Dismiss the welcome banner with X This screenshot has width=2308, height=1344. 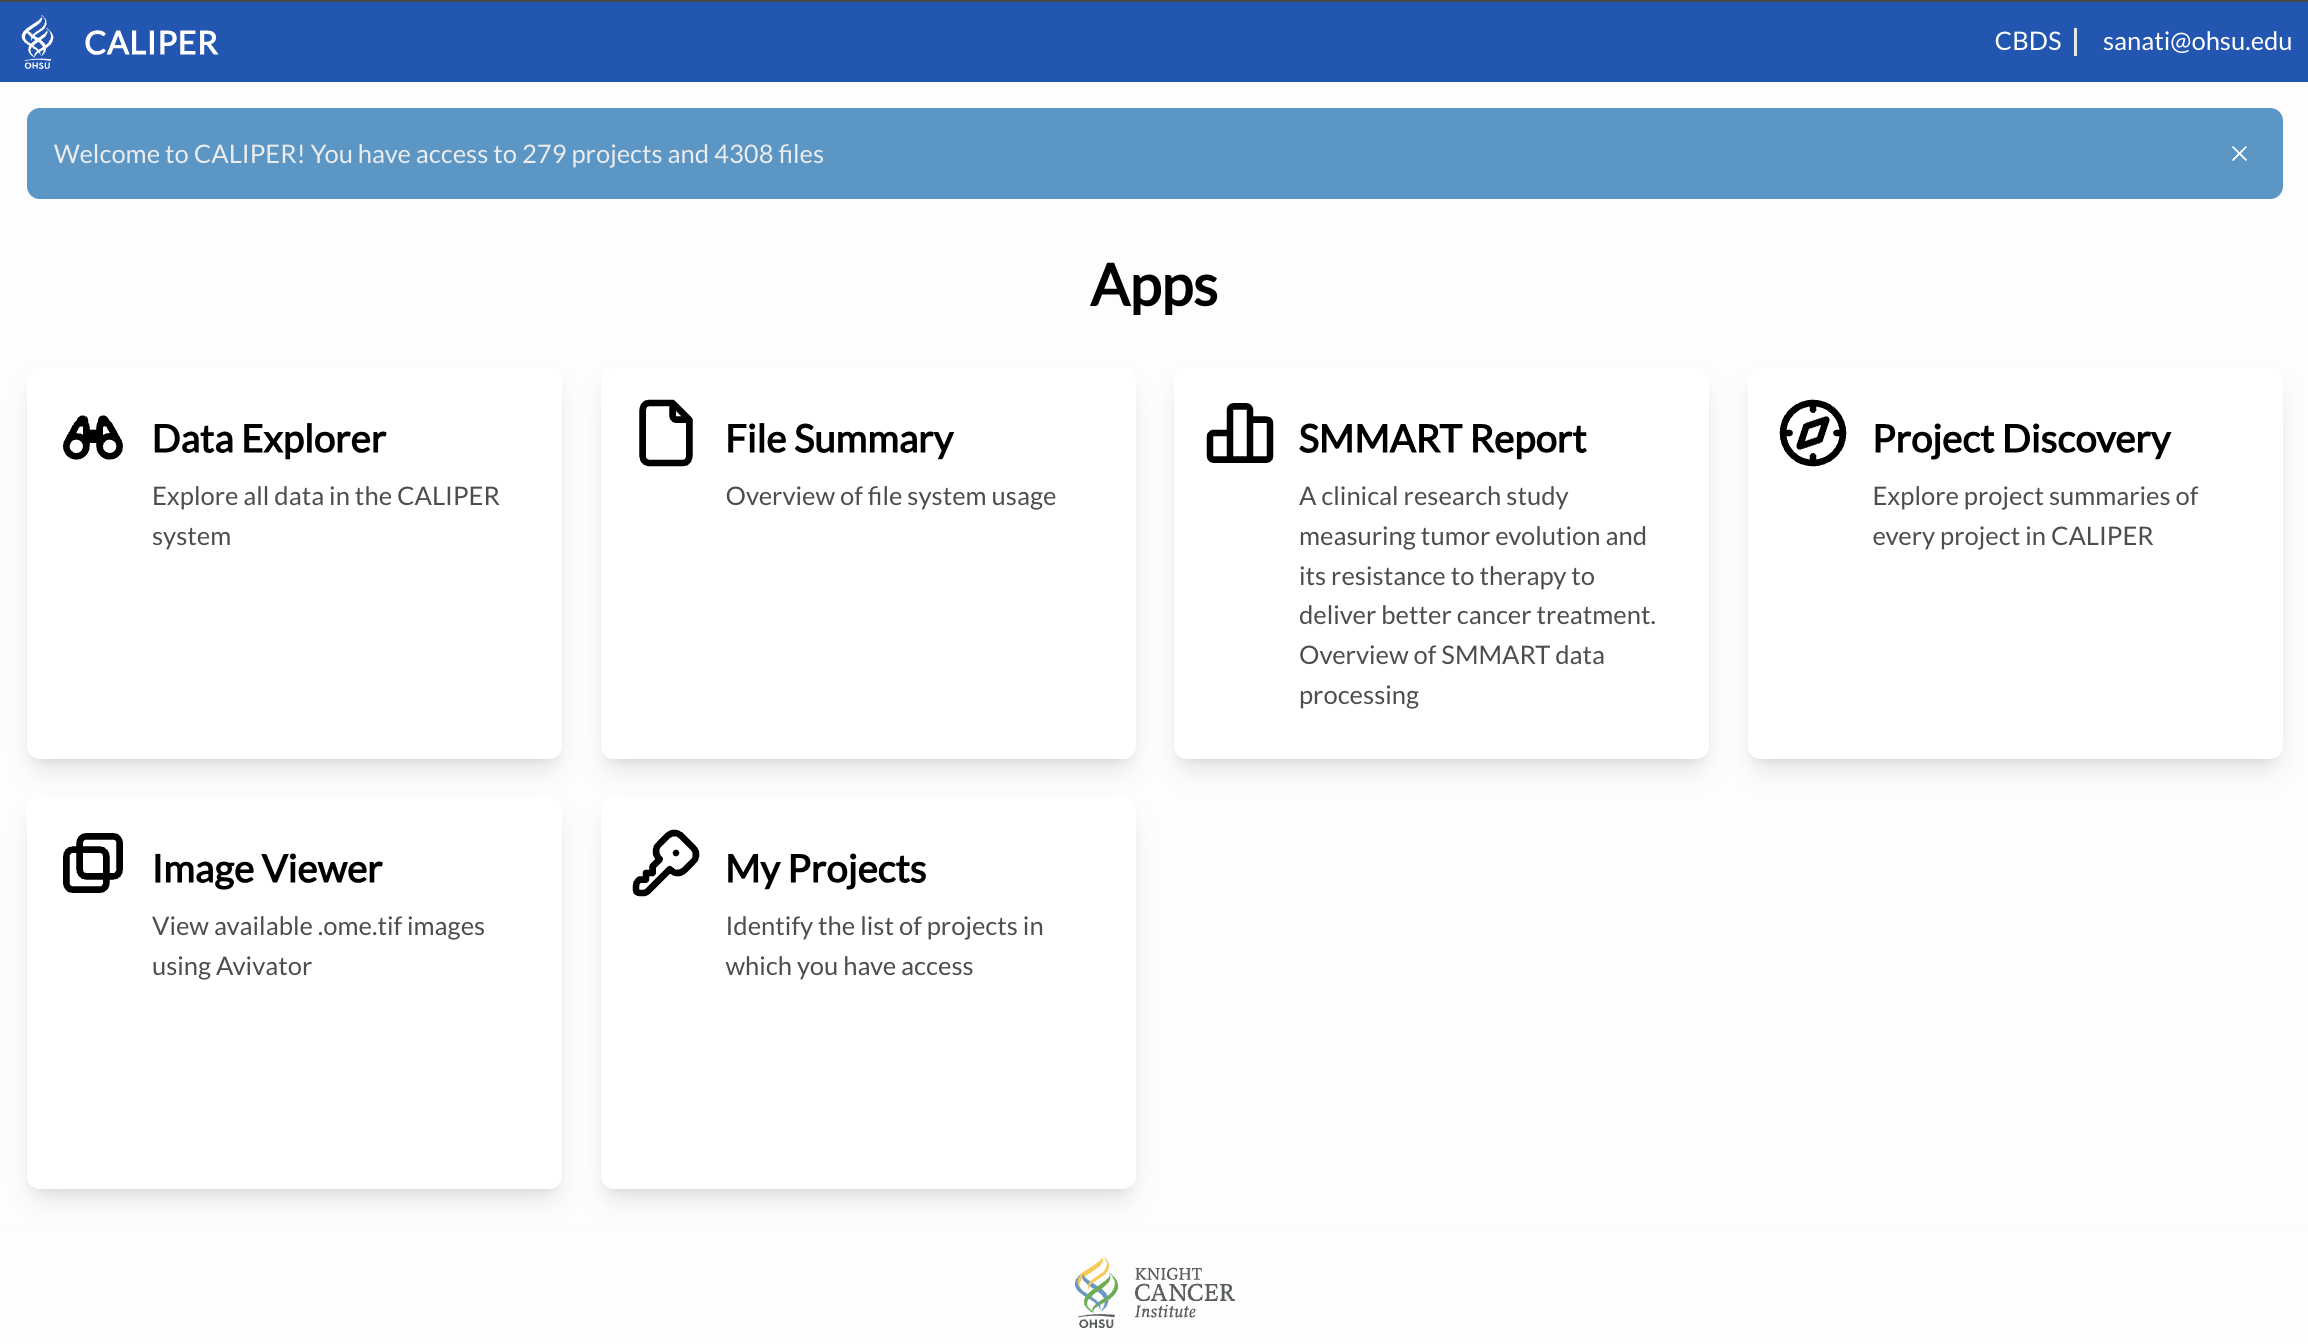click(2239, 154)
